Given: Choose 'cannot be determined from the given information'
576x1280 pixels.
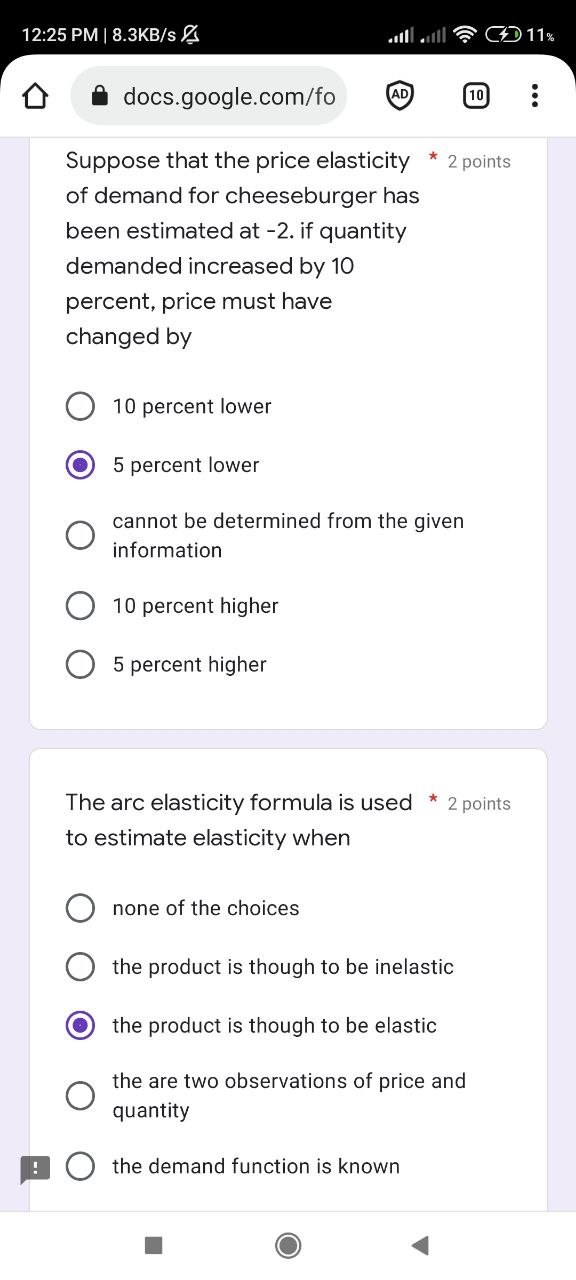Looking at the screenshot, I should [x=80, y=535].
